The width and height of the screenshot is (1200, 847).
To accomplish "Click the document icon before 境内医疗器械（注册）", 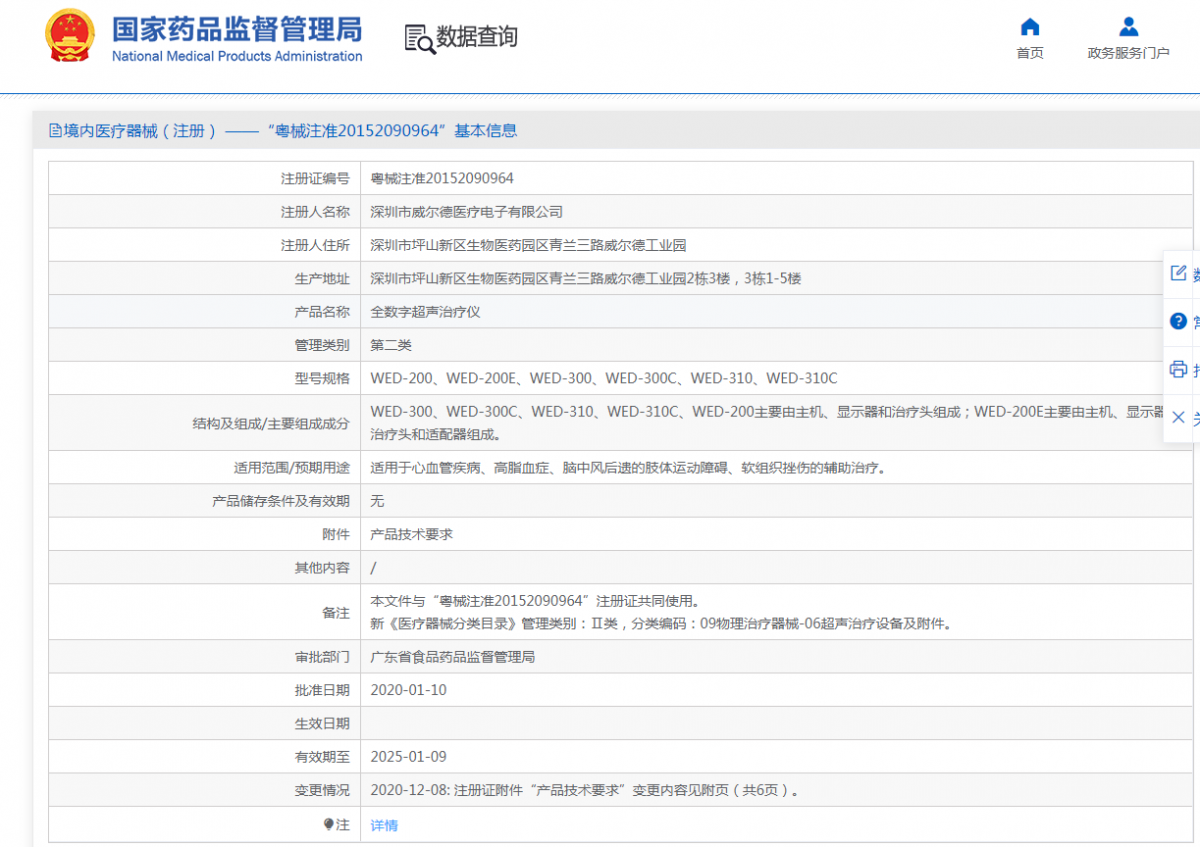I will point(53,130).
